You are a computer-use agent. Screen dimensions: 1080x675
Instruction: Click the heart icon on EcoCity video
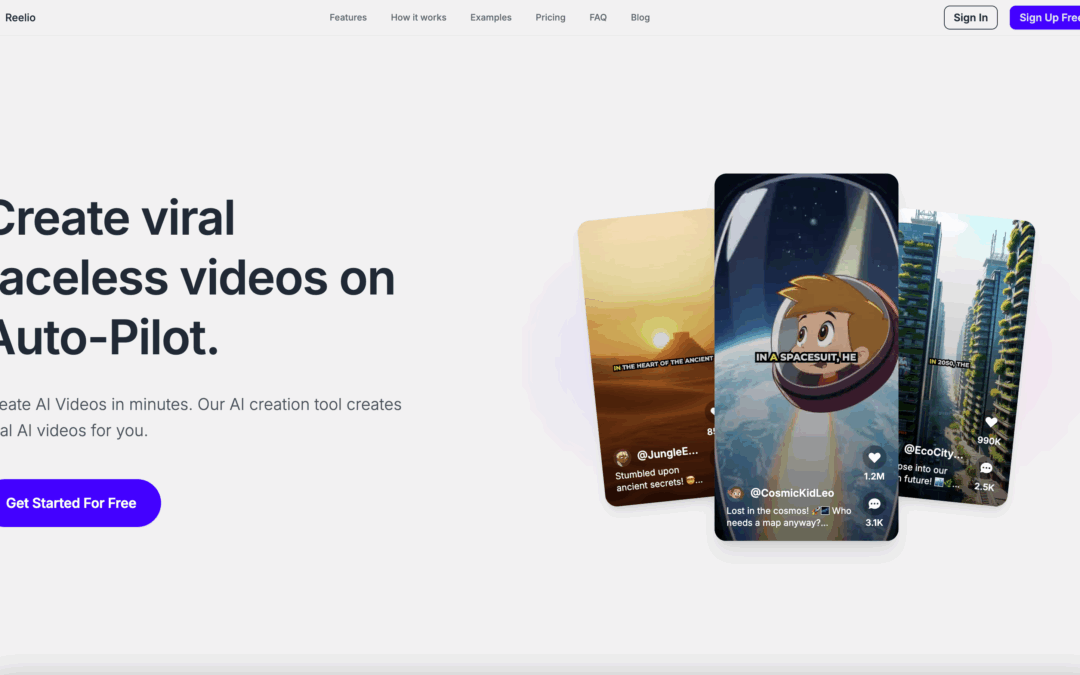click(x=990, y=422)
